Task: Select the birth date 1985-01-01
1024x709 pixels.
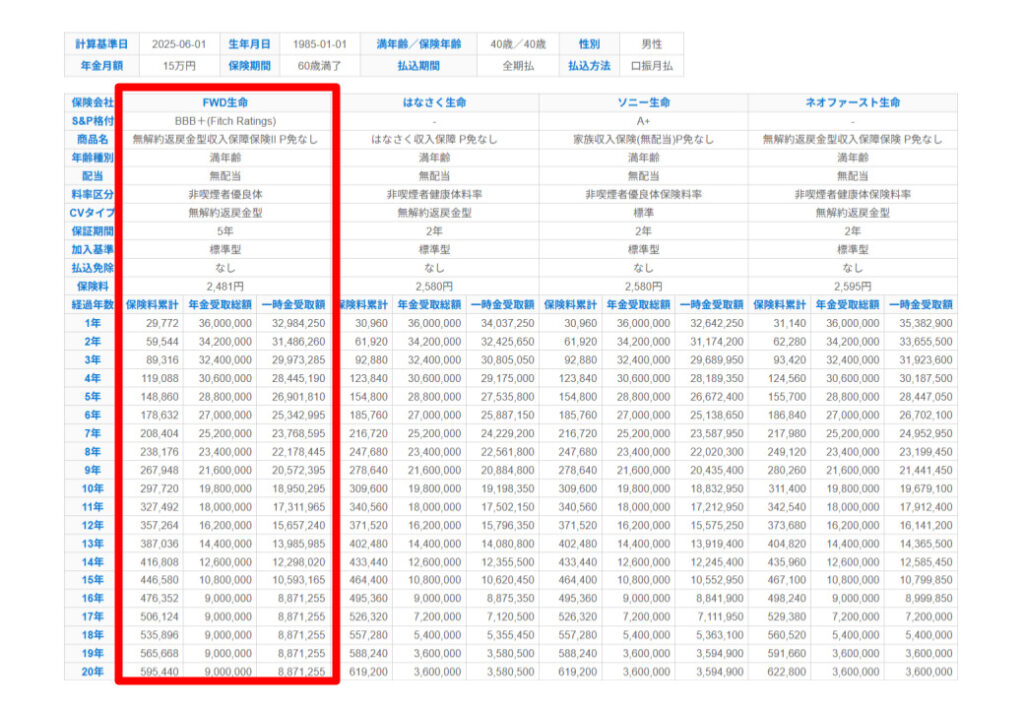Action: coord(319,44)
